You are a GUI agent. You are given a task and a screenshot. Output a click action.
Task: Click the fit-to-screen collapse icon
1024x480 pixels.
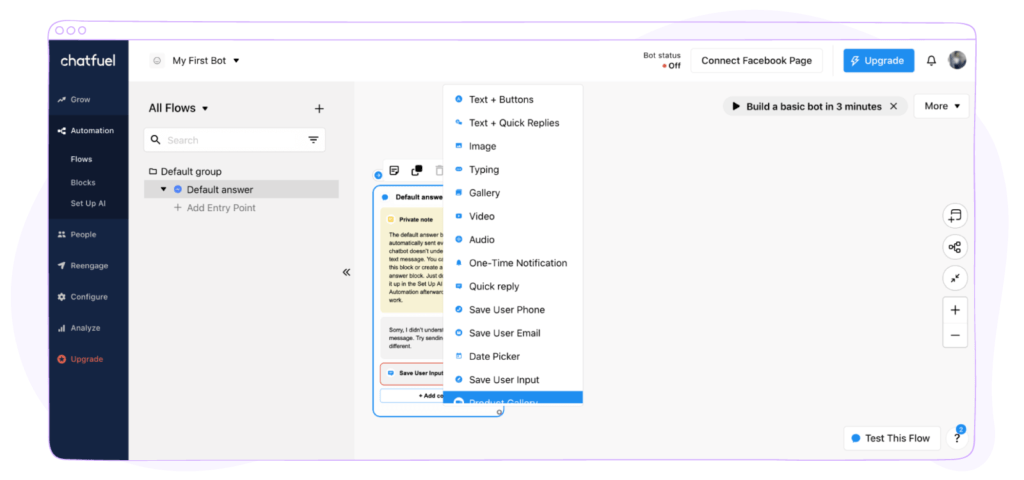955,278
